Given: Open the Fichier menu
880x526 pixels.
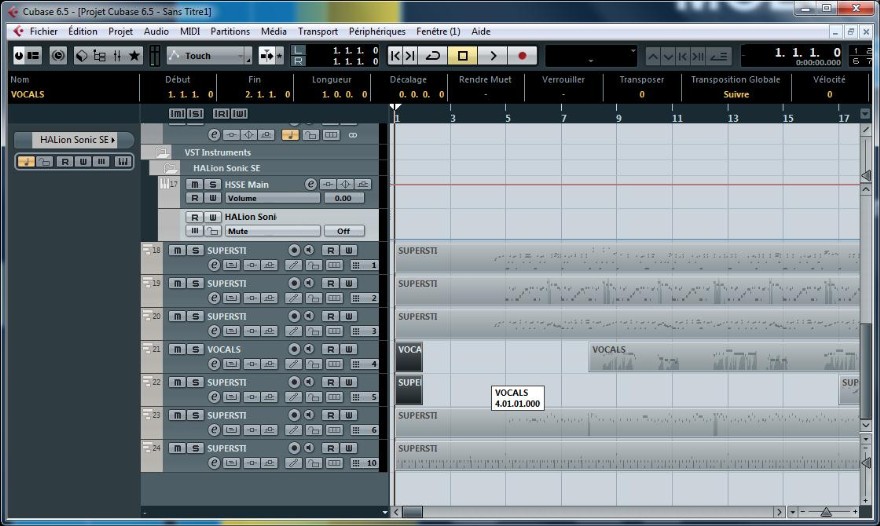Looking at the screenshot, I should pos(43,31).
